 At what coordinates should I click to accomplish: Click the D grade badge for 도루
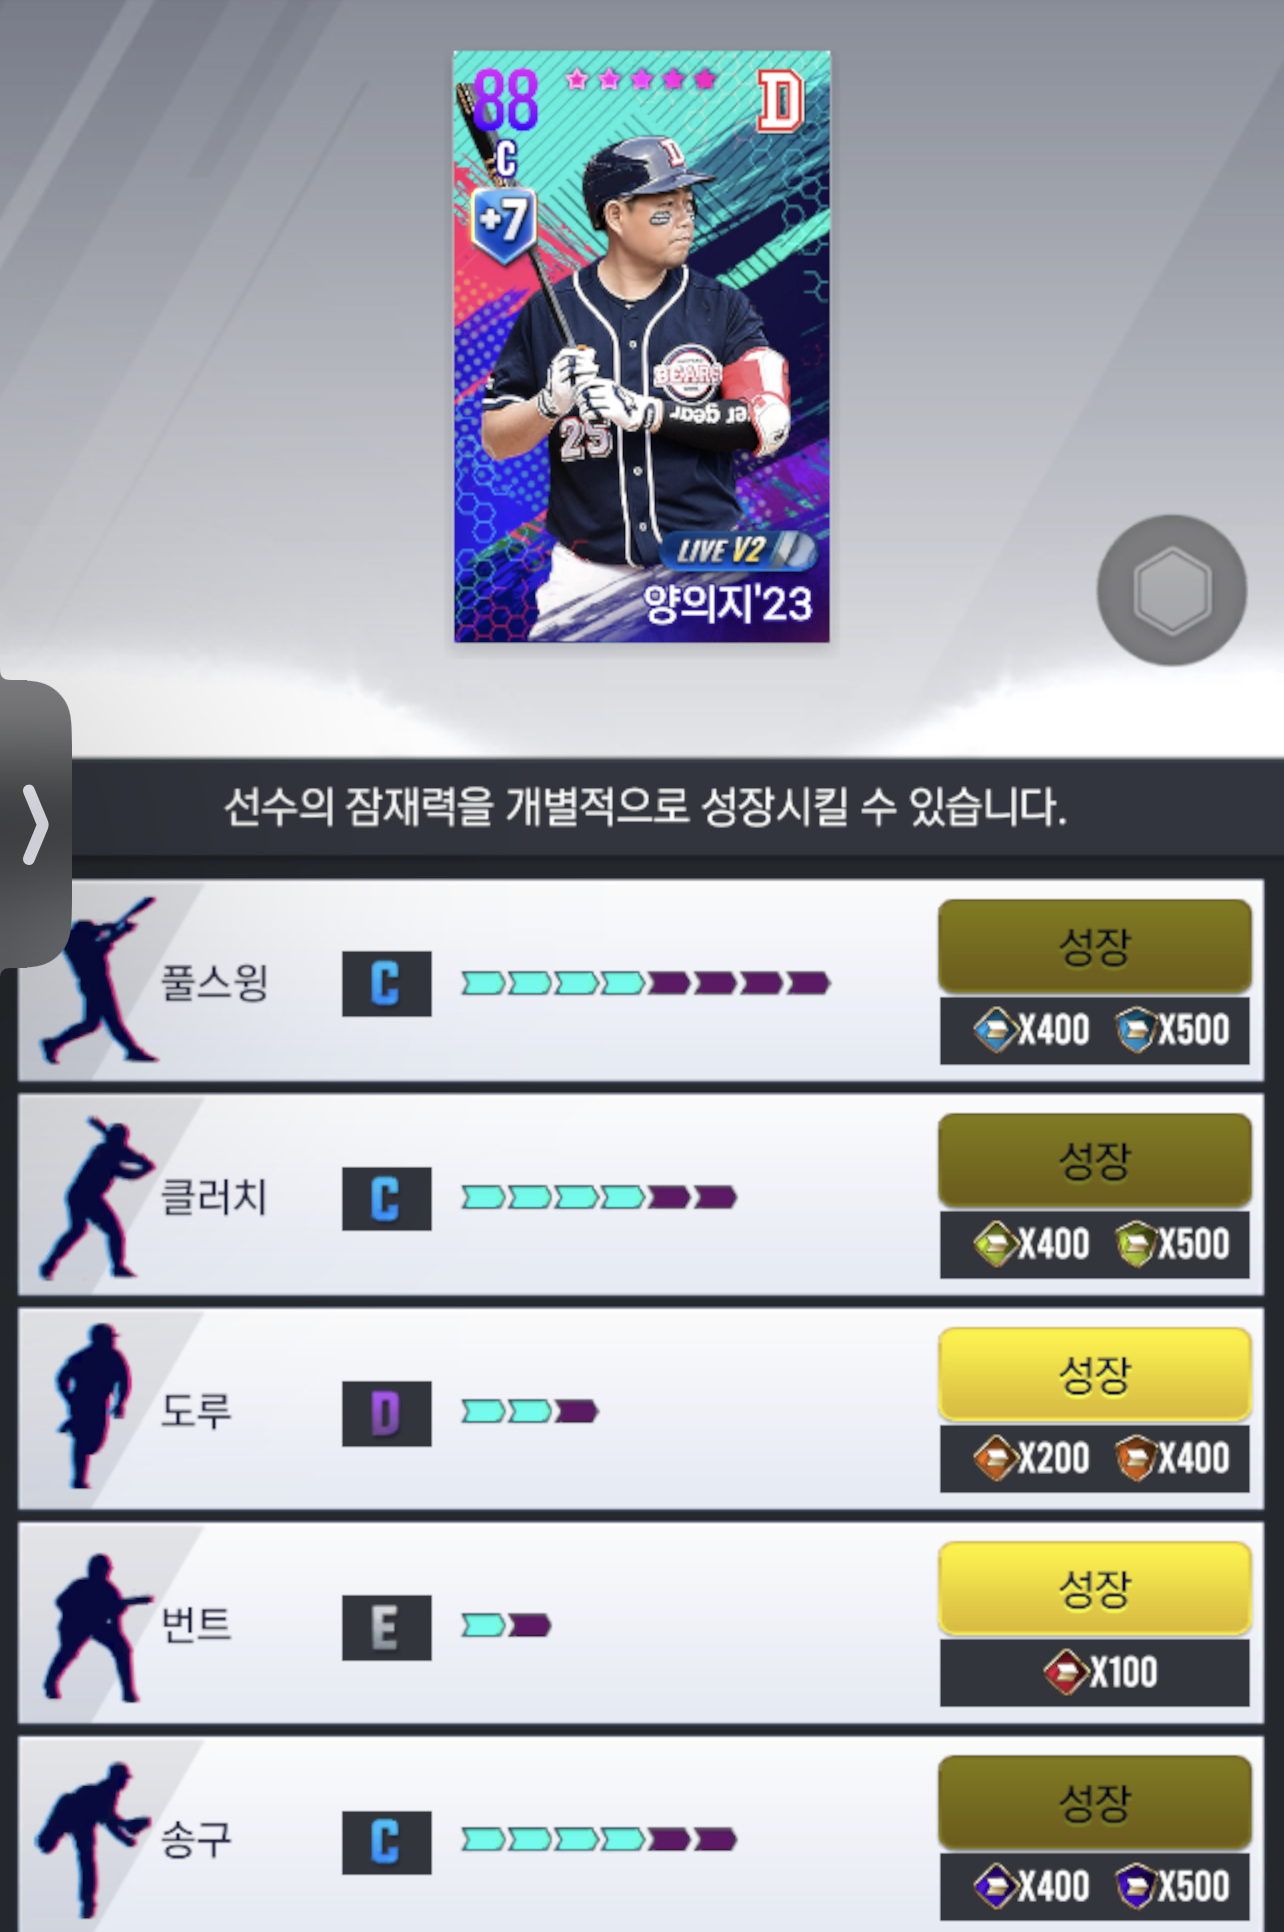[386, 1413]
